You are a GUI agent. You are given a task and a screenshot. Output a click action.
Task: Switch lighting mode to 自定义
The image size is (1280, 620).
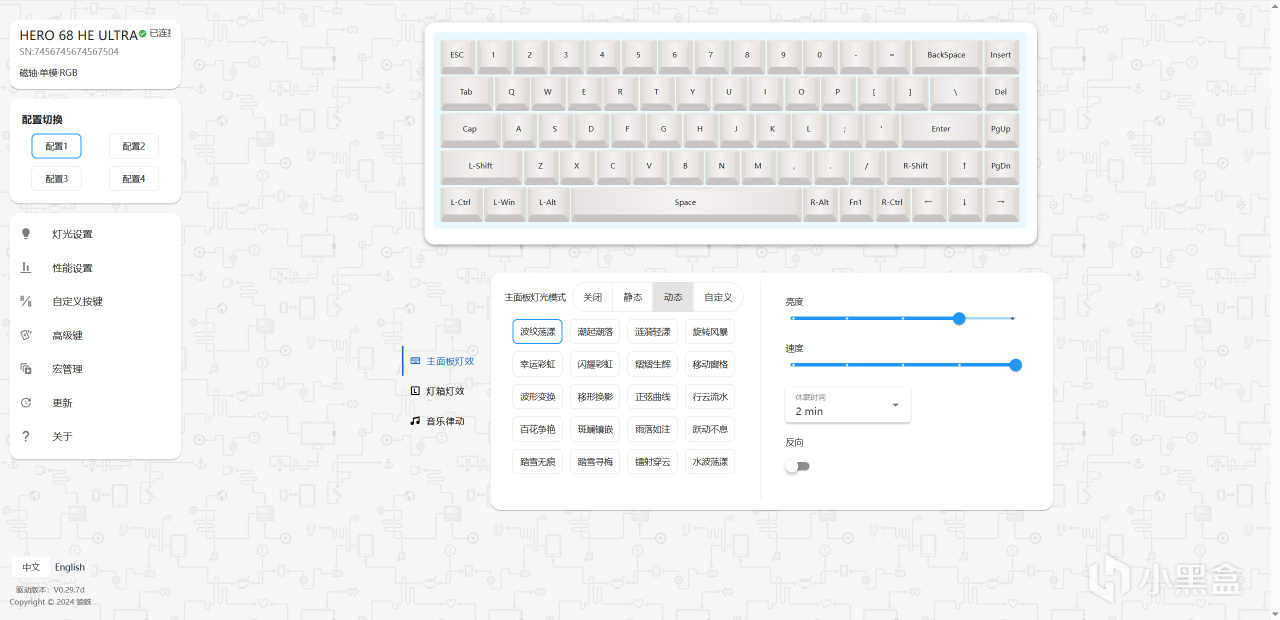pos(718,297)
